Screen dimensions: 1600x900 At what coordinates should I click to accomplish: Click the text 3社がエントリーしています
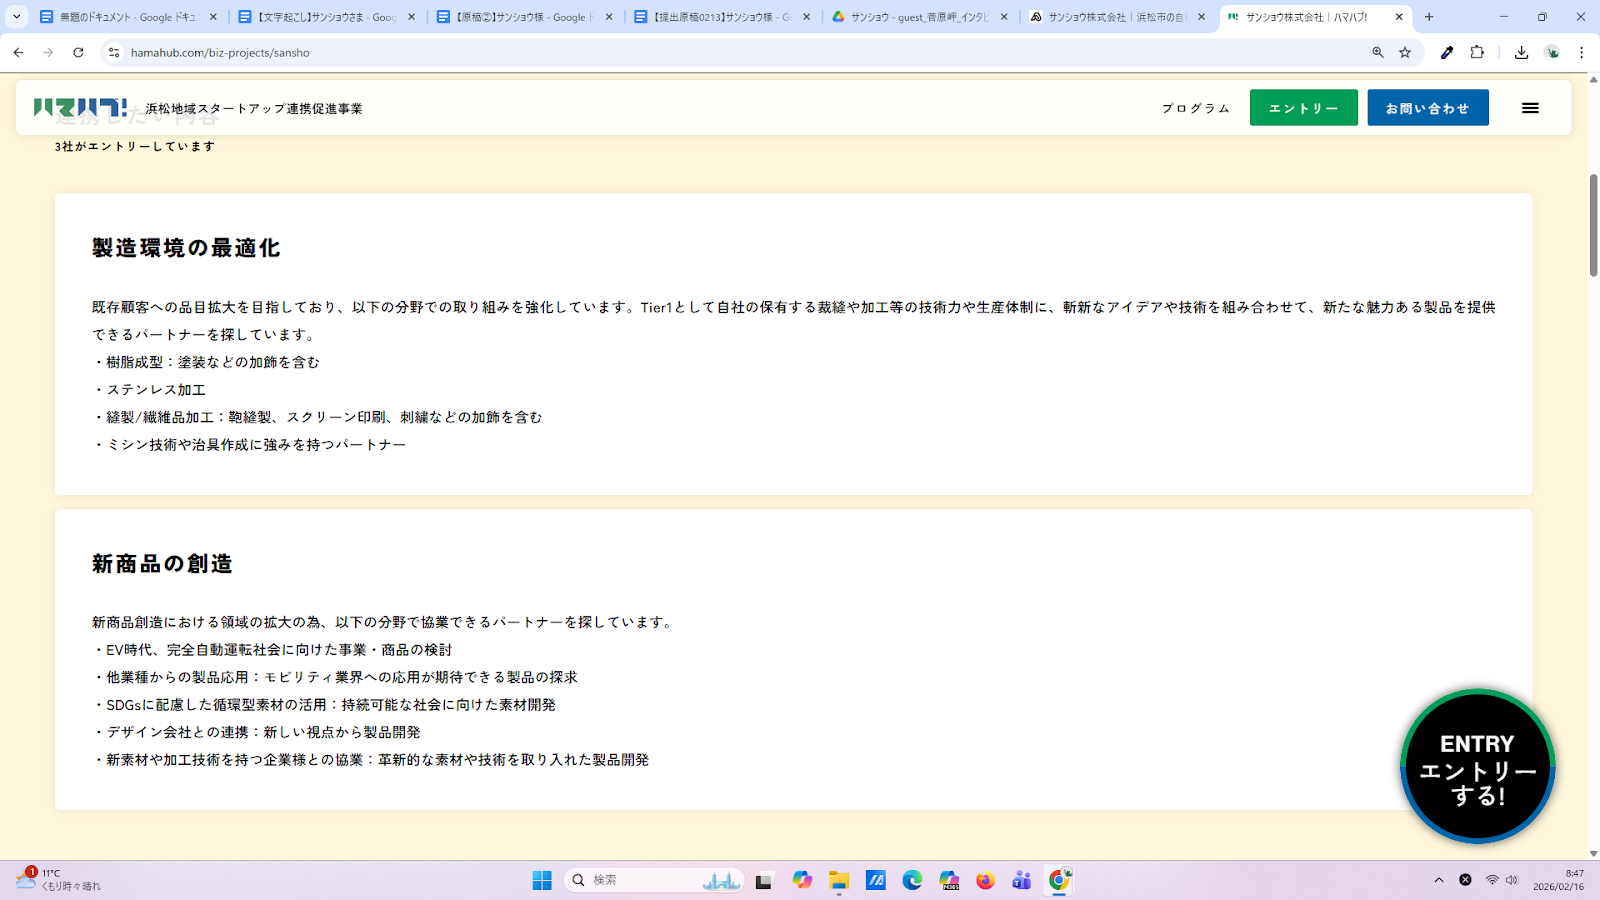click(x=135, y=146)
